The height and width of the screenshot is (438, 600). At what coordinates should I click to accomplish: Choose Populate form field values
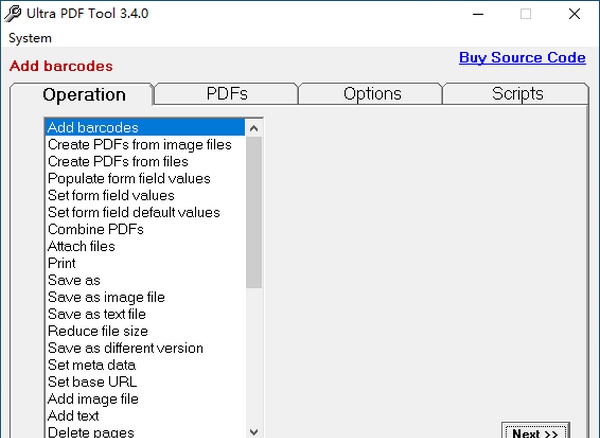pos(145,178)
